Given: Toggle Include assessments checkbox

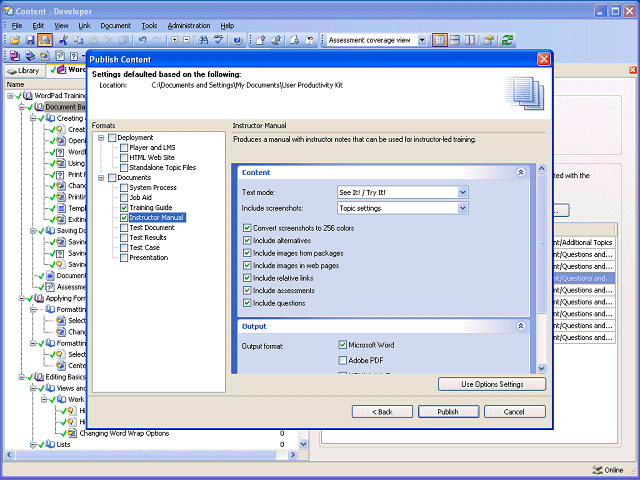Looking at the screenshot, I should point(247,291).
